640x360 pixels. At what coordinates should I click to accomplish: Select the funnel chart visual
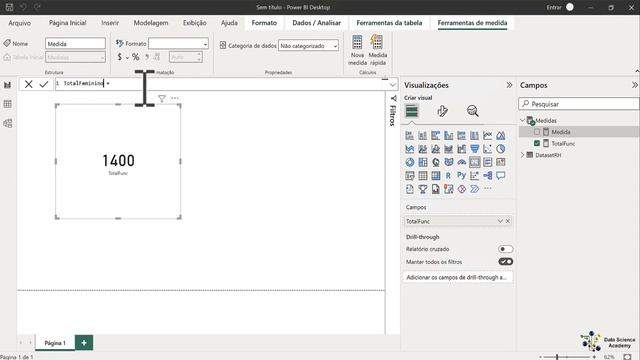point(474,149)
